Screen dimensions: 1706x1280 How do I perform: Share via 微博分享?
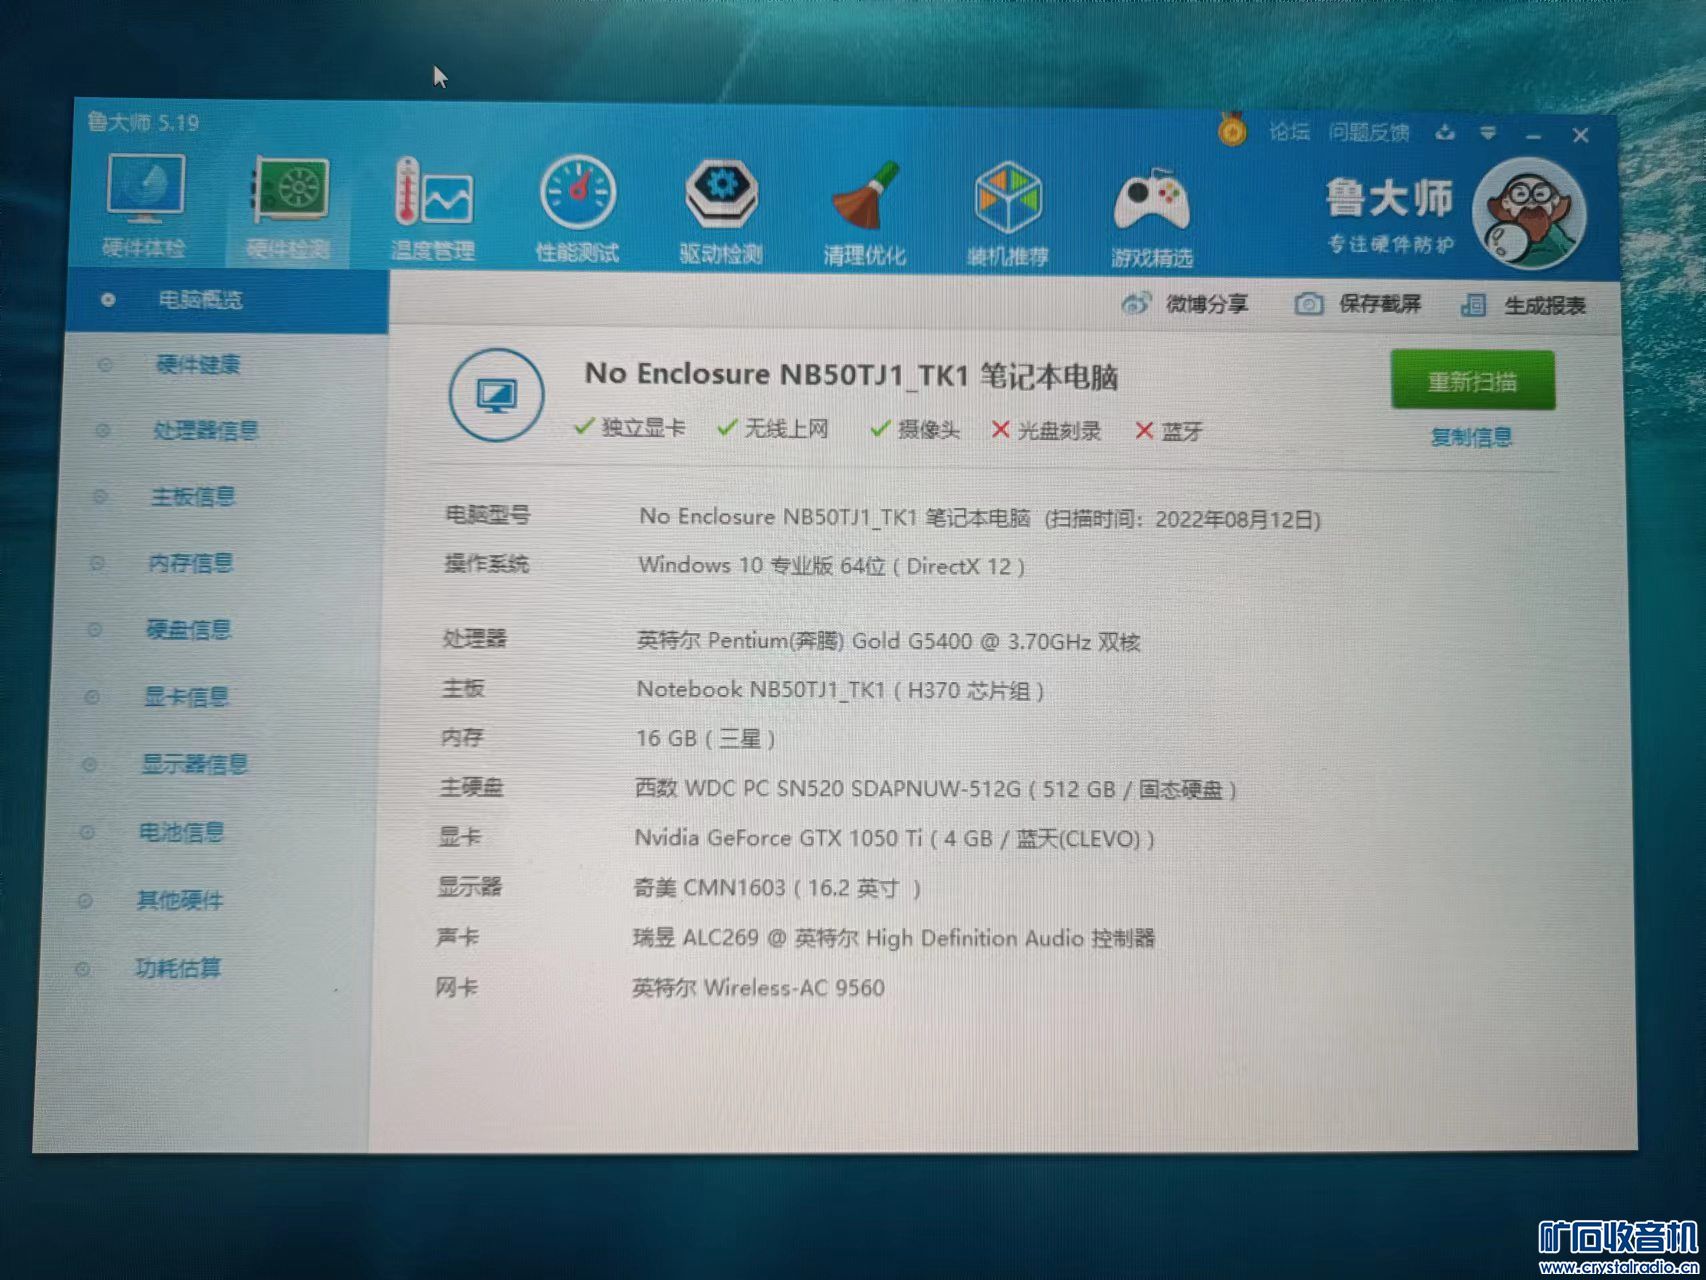pyautogui.click(x=1186, y=304)
